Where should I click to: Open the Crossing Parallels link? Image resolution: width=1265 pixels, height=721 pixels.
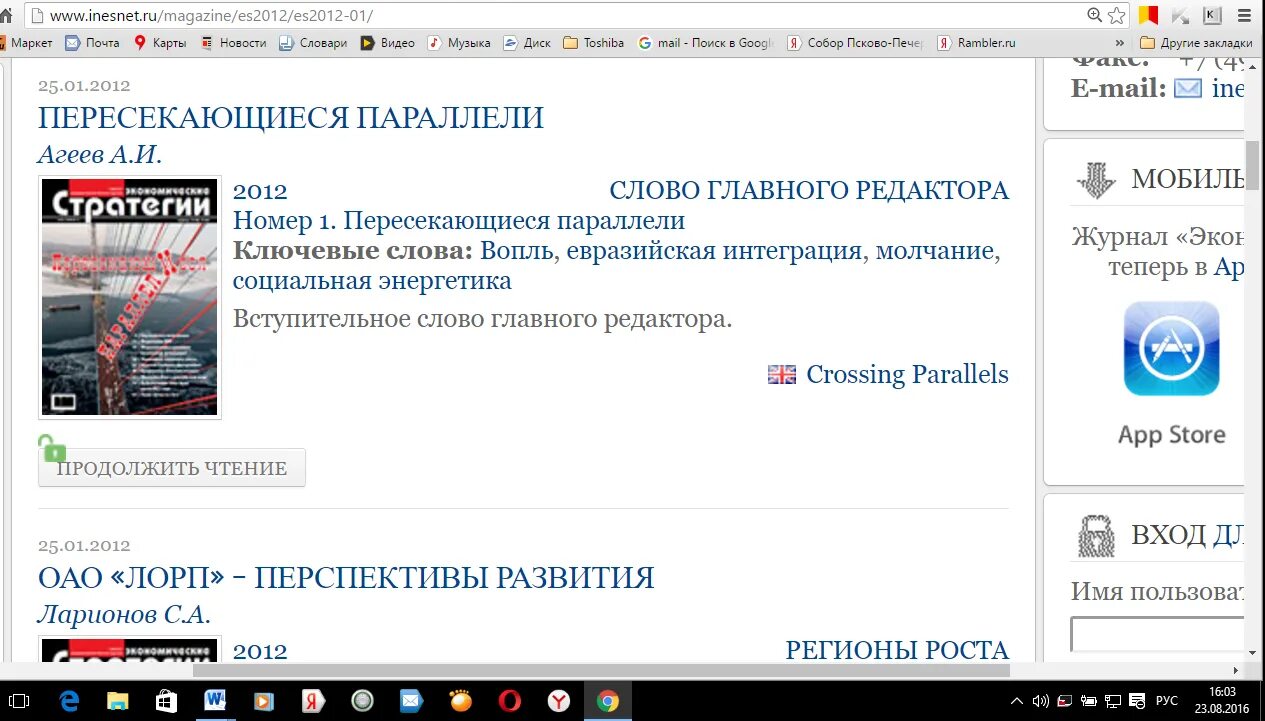[x=906, y=373]
